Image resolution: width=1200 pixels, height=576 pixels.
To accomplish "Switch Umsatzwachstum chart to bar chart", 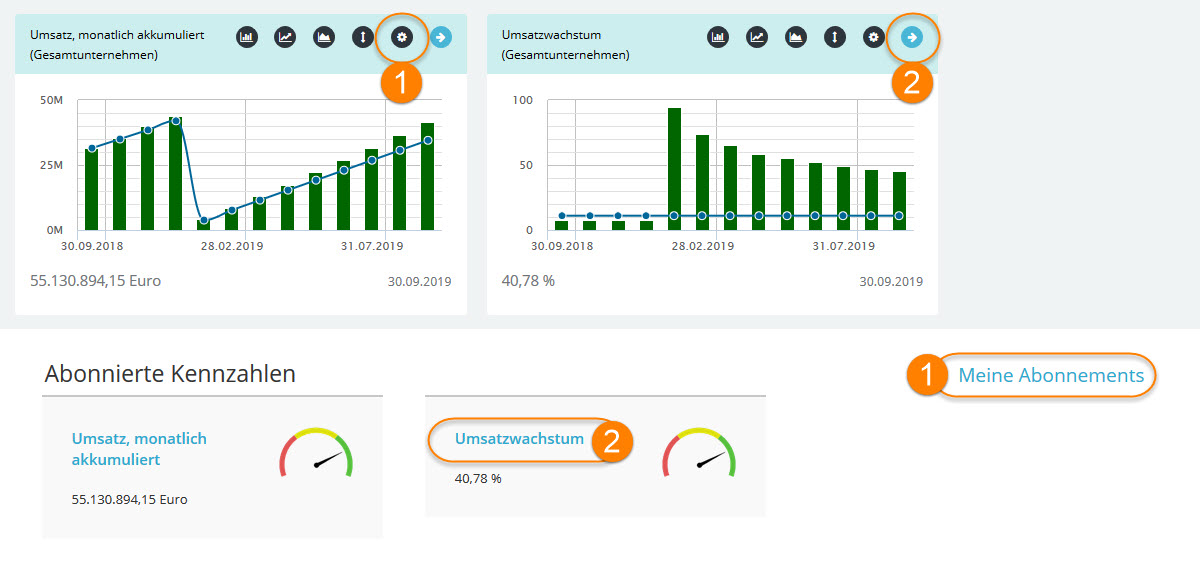I will (718, 38).
